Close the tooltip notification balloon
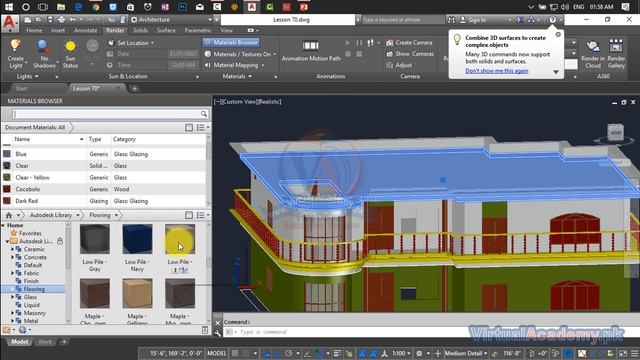The width and height of the screenshot is (640, 360). pyautogui.click(x=558, y=35)
